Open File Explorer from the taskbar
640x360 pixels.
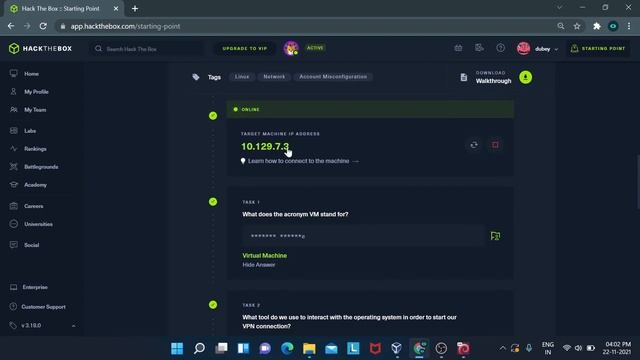pos(309,348)
